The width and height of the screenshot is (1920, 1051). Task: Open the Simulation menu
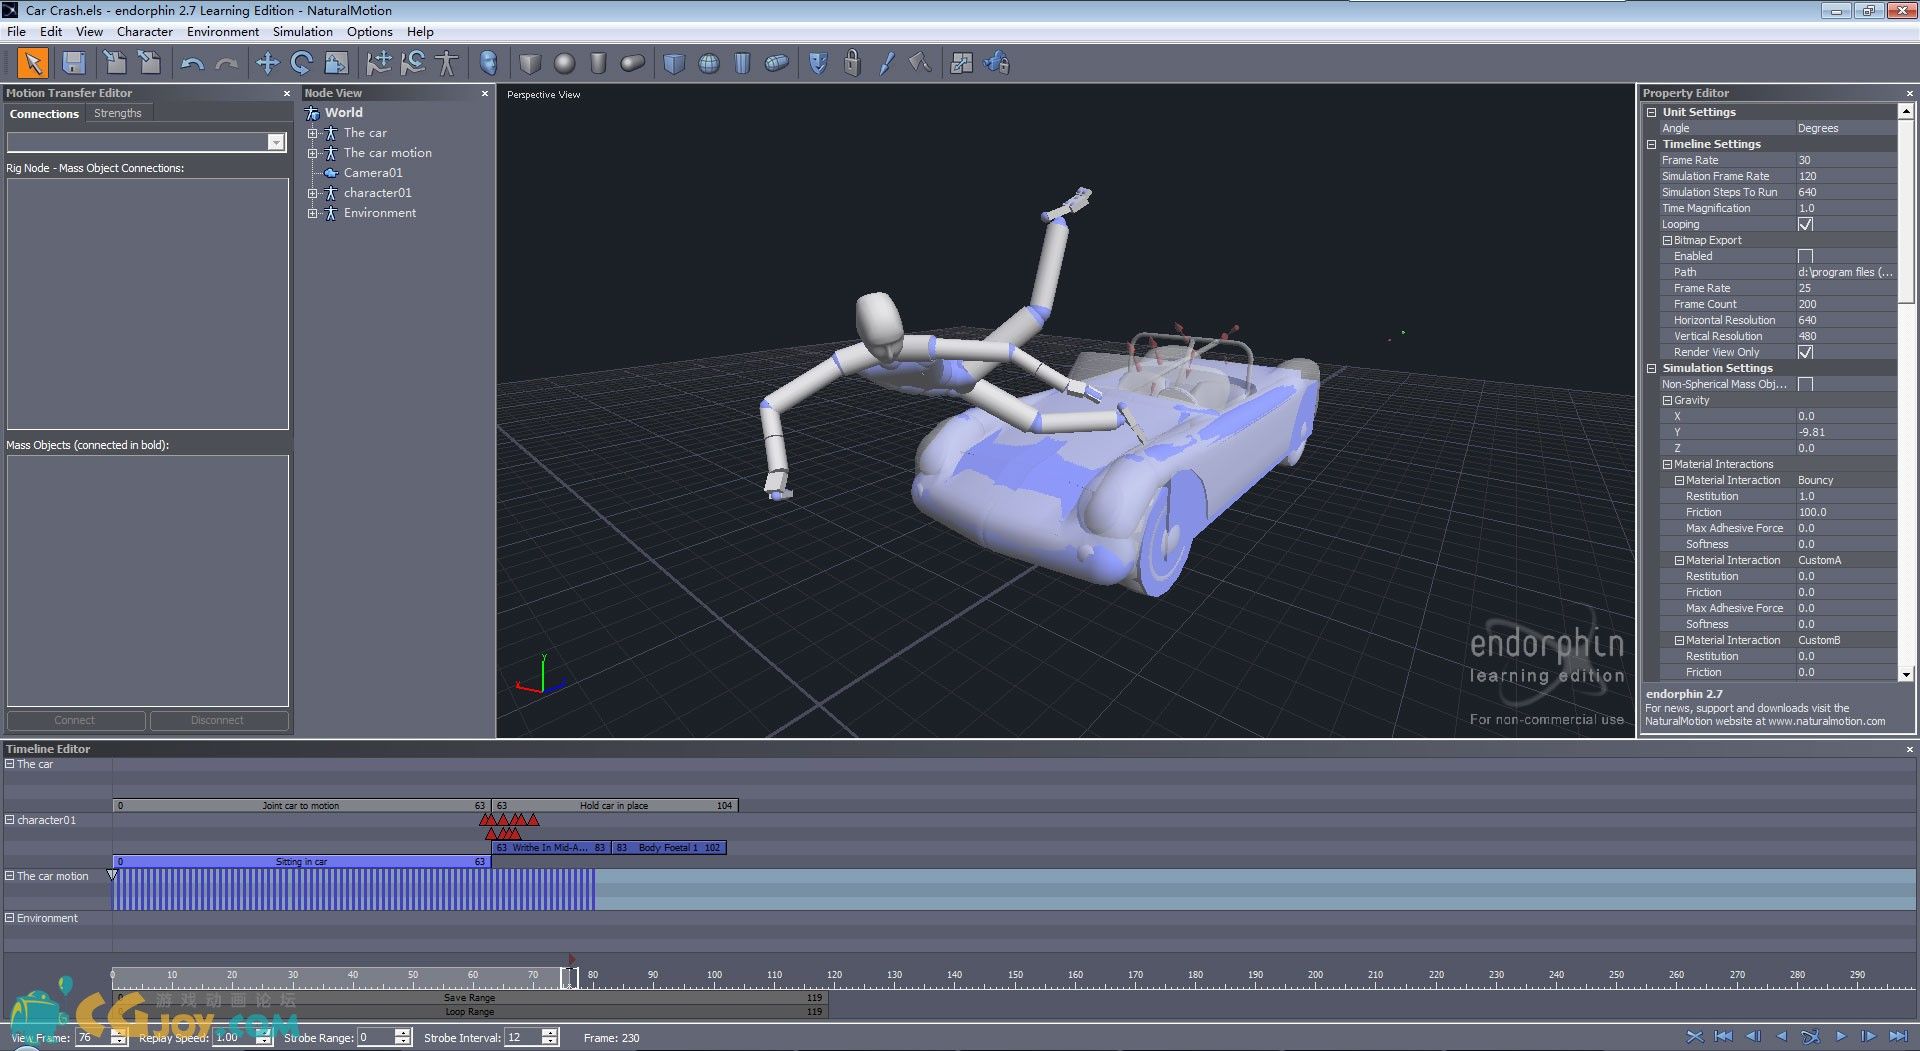(302, 31)
